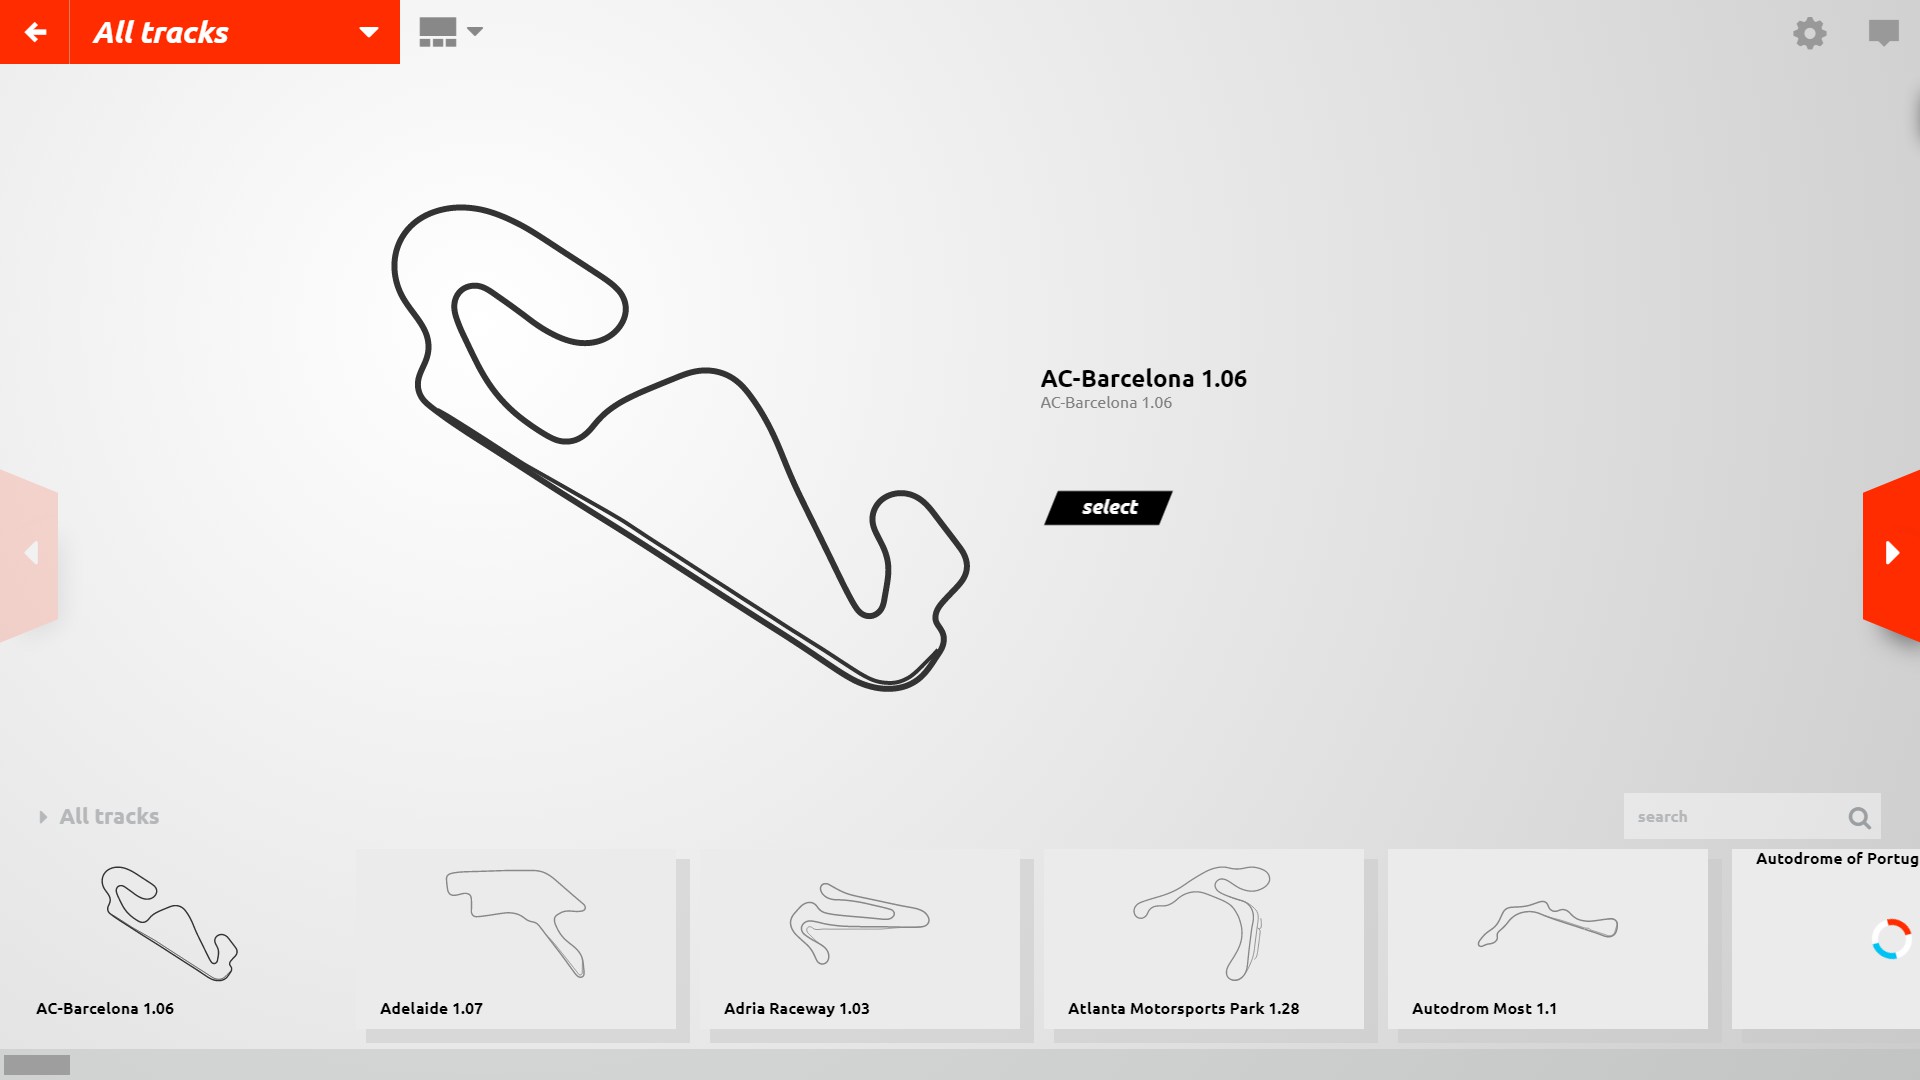1920x1080 pixels.
Task: Choose the Adelaide 1.07 track card
Action: [516, 938]
